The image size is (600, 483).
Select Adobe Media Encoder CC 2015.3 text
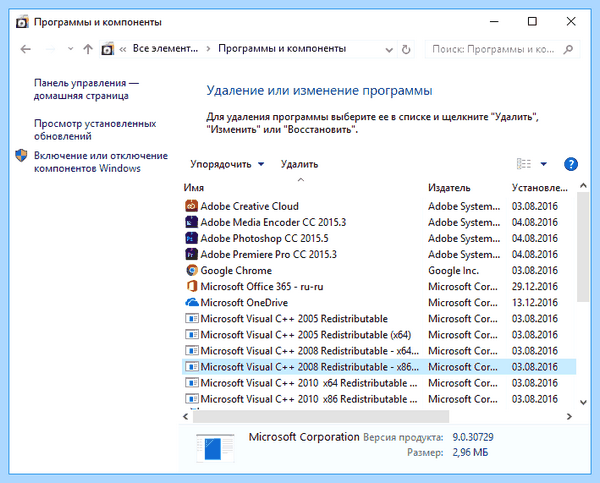pyautogui.click(x=273, y=222)
